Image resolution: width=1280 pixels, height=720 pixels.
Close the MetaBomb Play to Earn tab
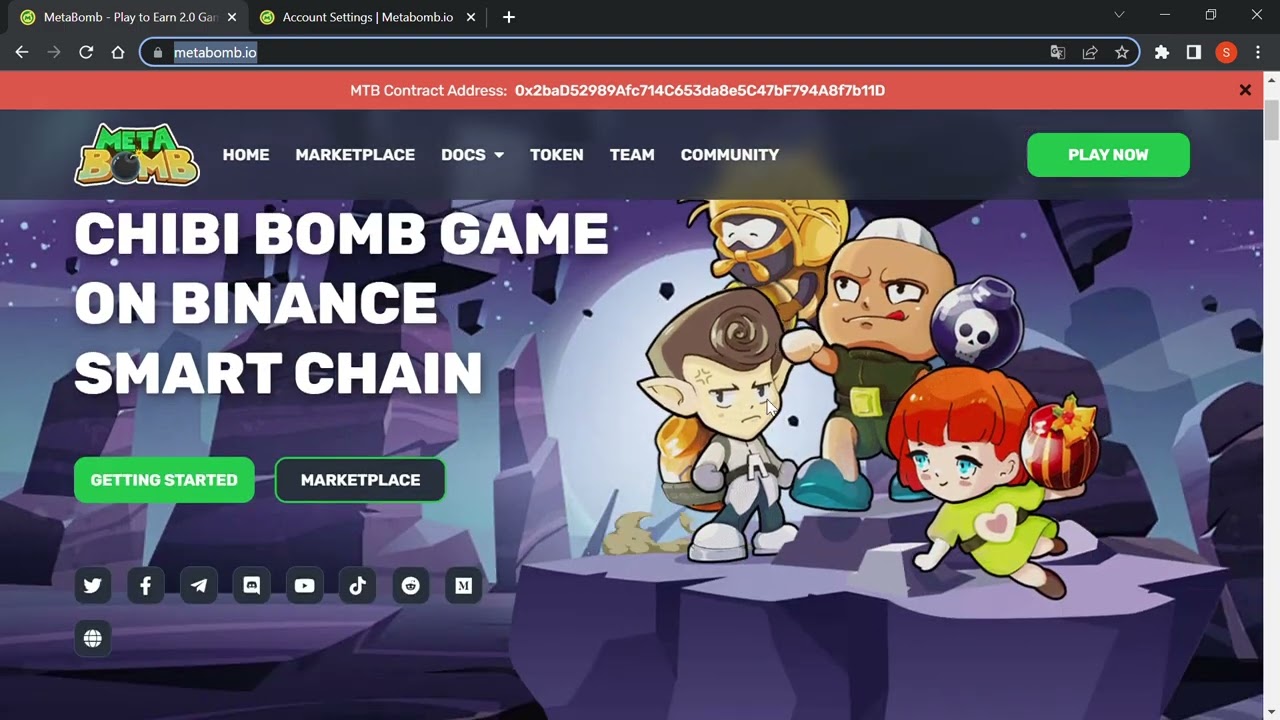point(232,17)
